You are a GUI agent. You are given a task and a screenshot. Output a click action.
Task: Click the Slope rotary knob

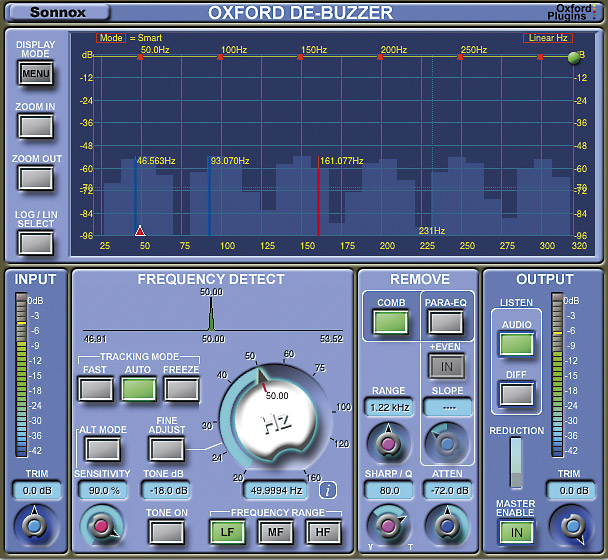(x=447, y=443)
